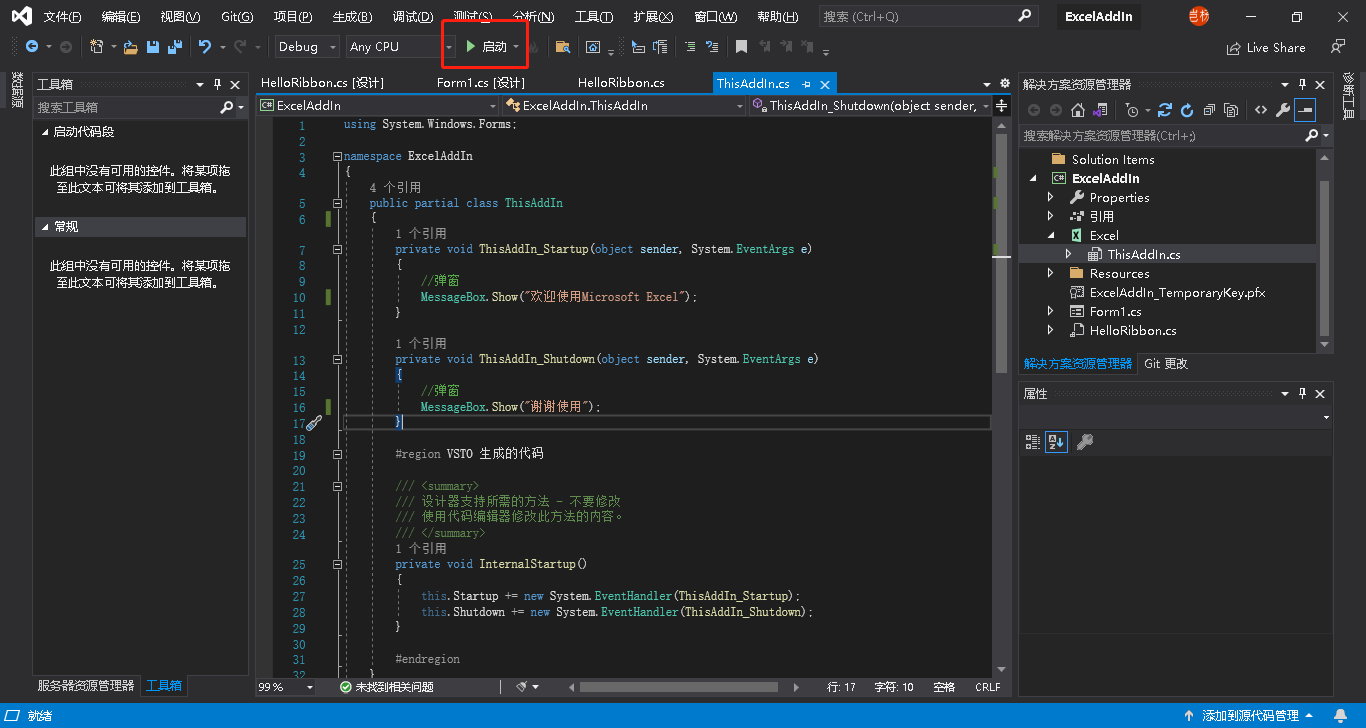Open the Debug configuration dropdown
Viewport: 1366px width, 728px height.
click(x=307, y=47)
